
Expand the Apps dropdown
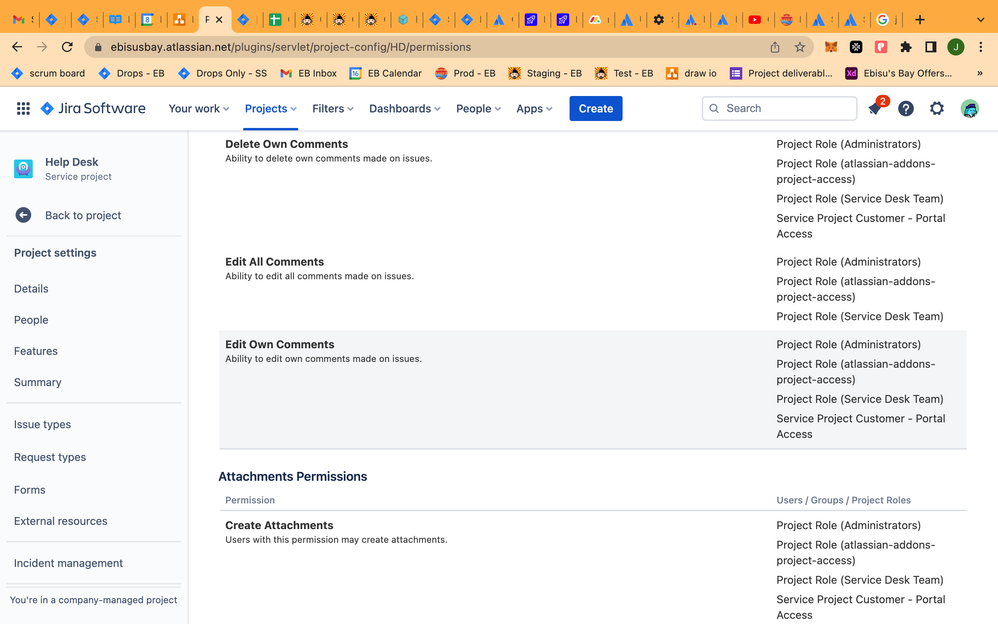pyautogui.click(x=534, y=108)
